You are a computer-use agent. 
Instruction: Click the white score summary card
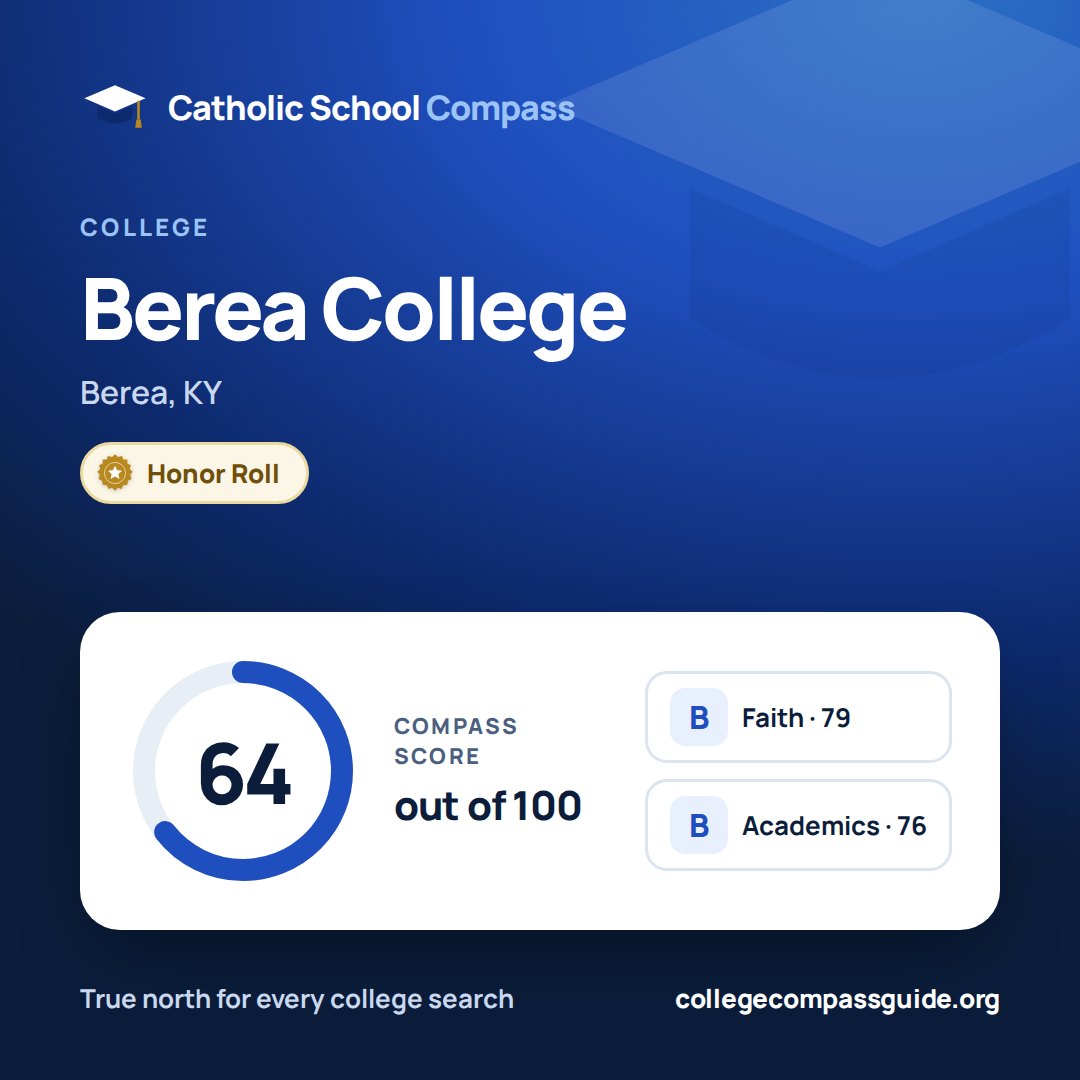(540, 771)
